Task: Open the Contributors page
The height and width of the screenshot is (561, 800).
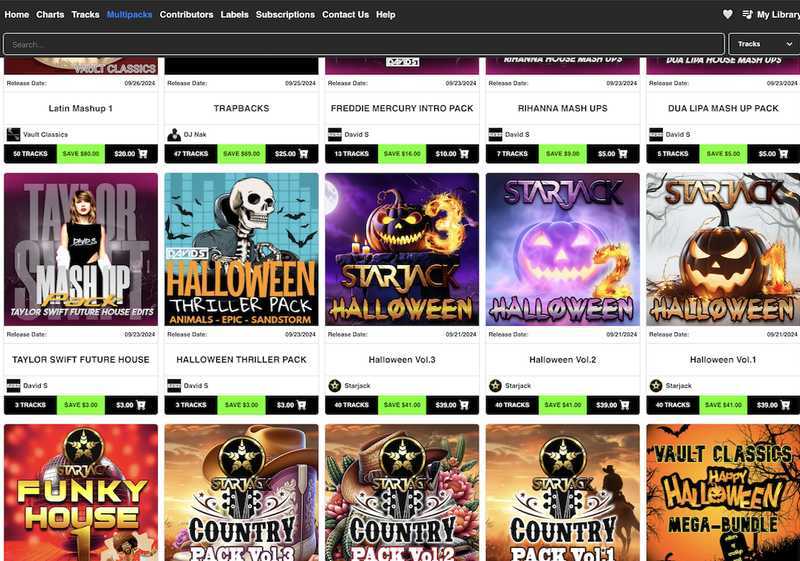Action: pos(186,14)
